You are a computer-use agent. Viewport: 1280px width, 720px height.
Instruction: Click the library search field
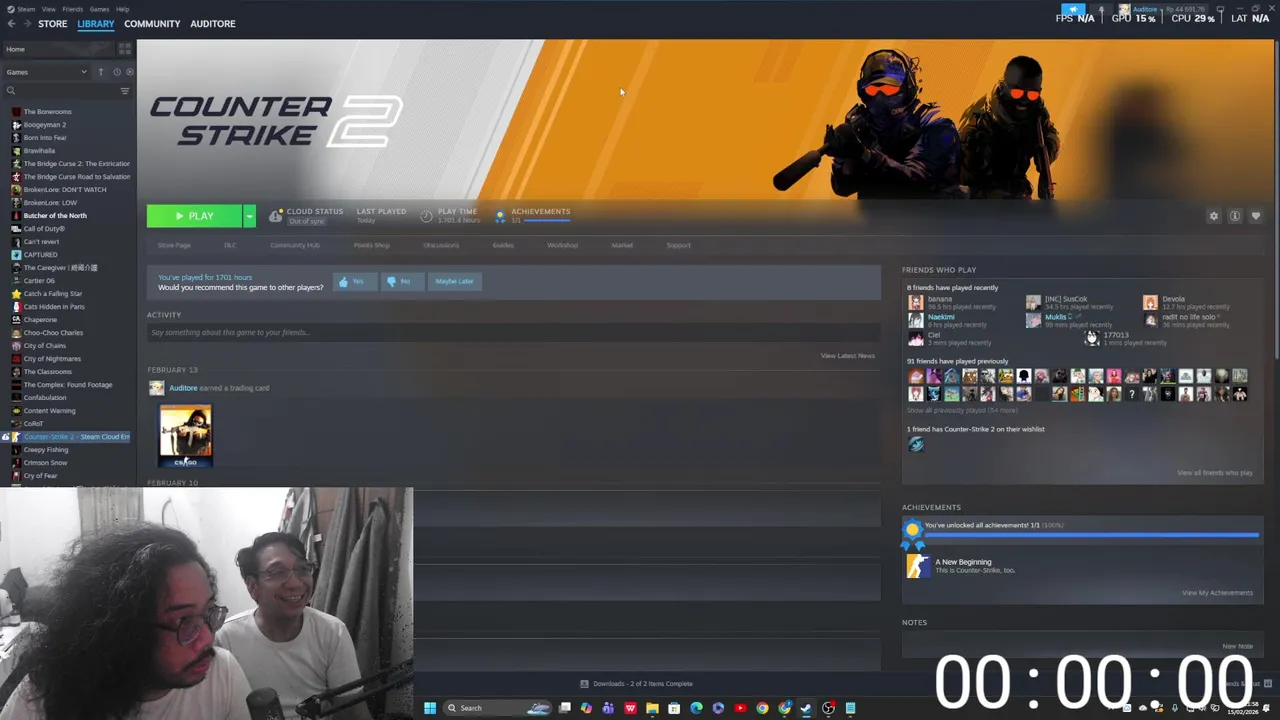tap(65, 91)
